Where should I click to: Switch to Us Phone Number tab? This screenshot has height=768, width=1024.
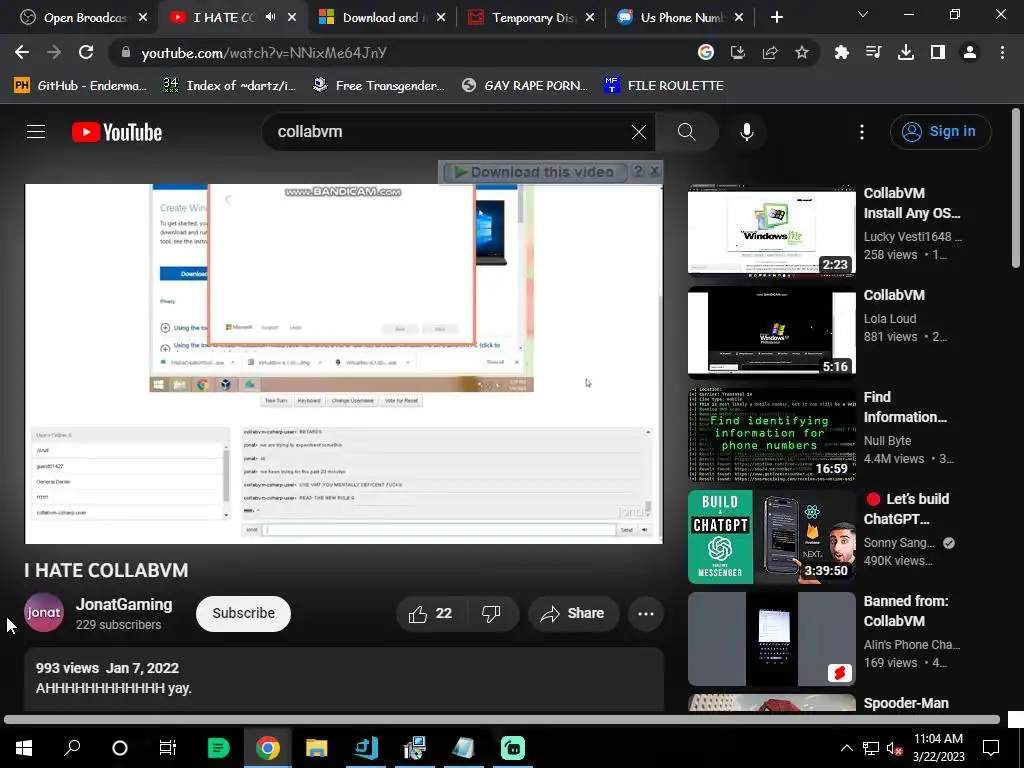tap(679, 18)
